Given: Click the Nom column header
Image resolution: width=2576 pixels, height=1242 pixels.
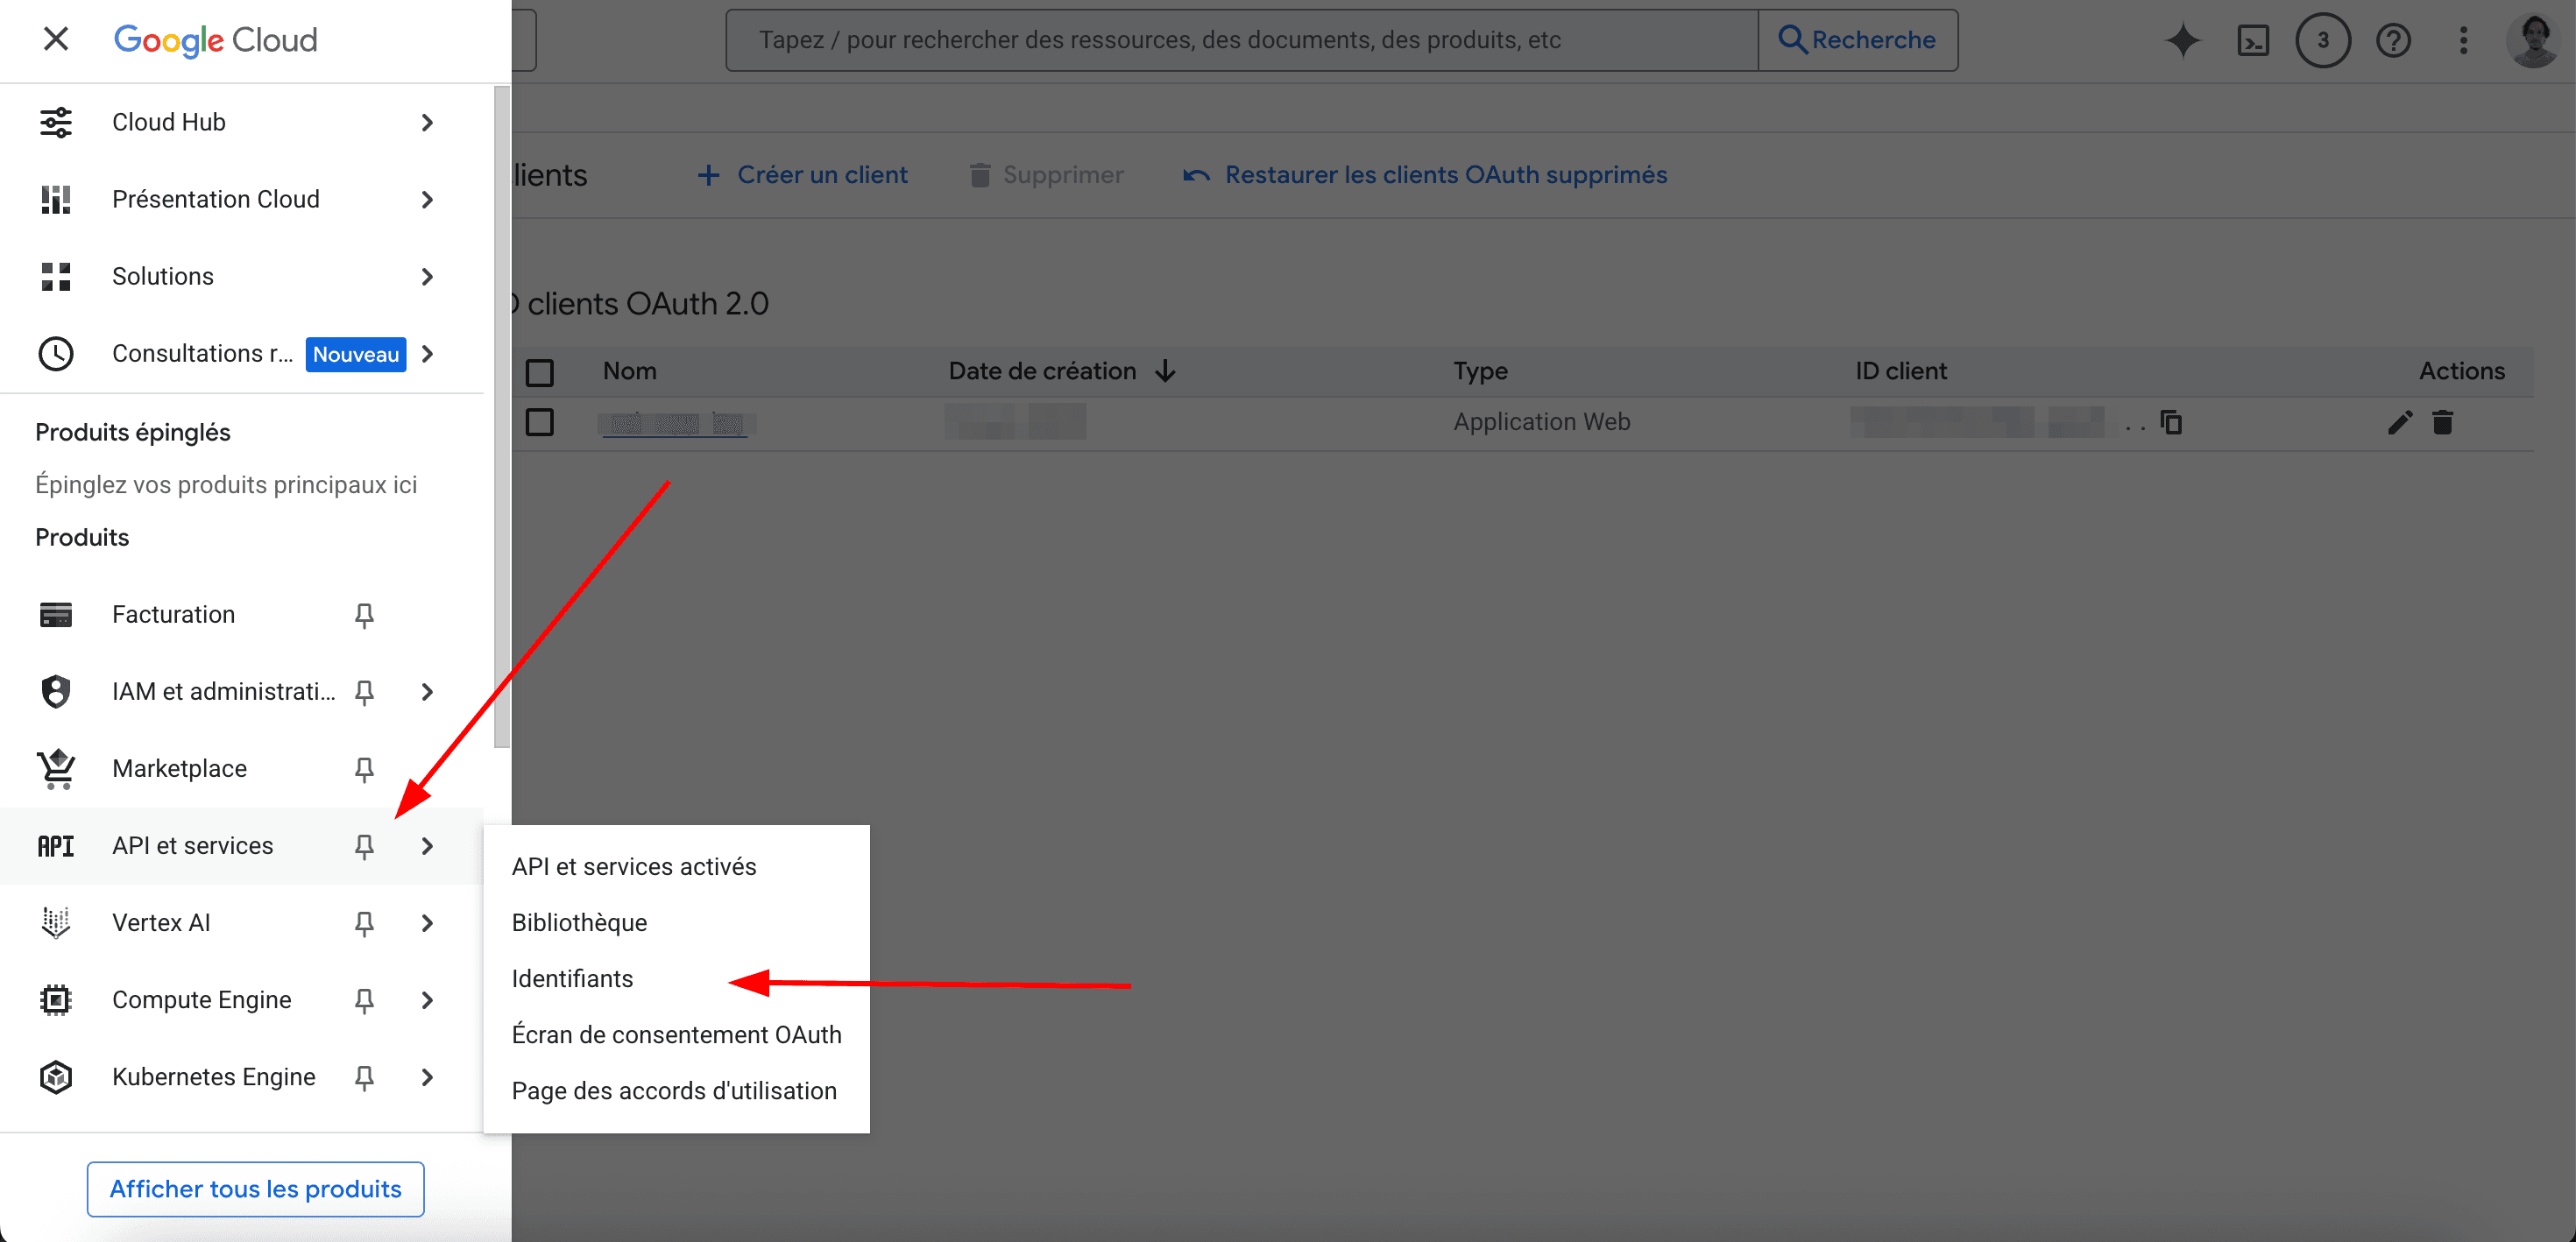Looking at the screenshot, I should 629,371.
